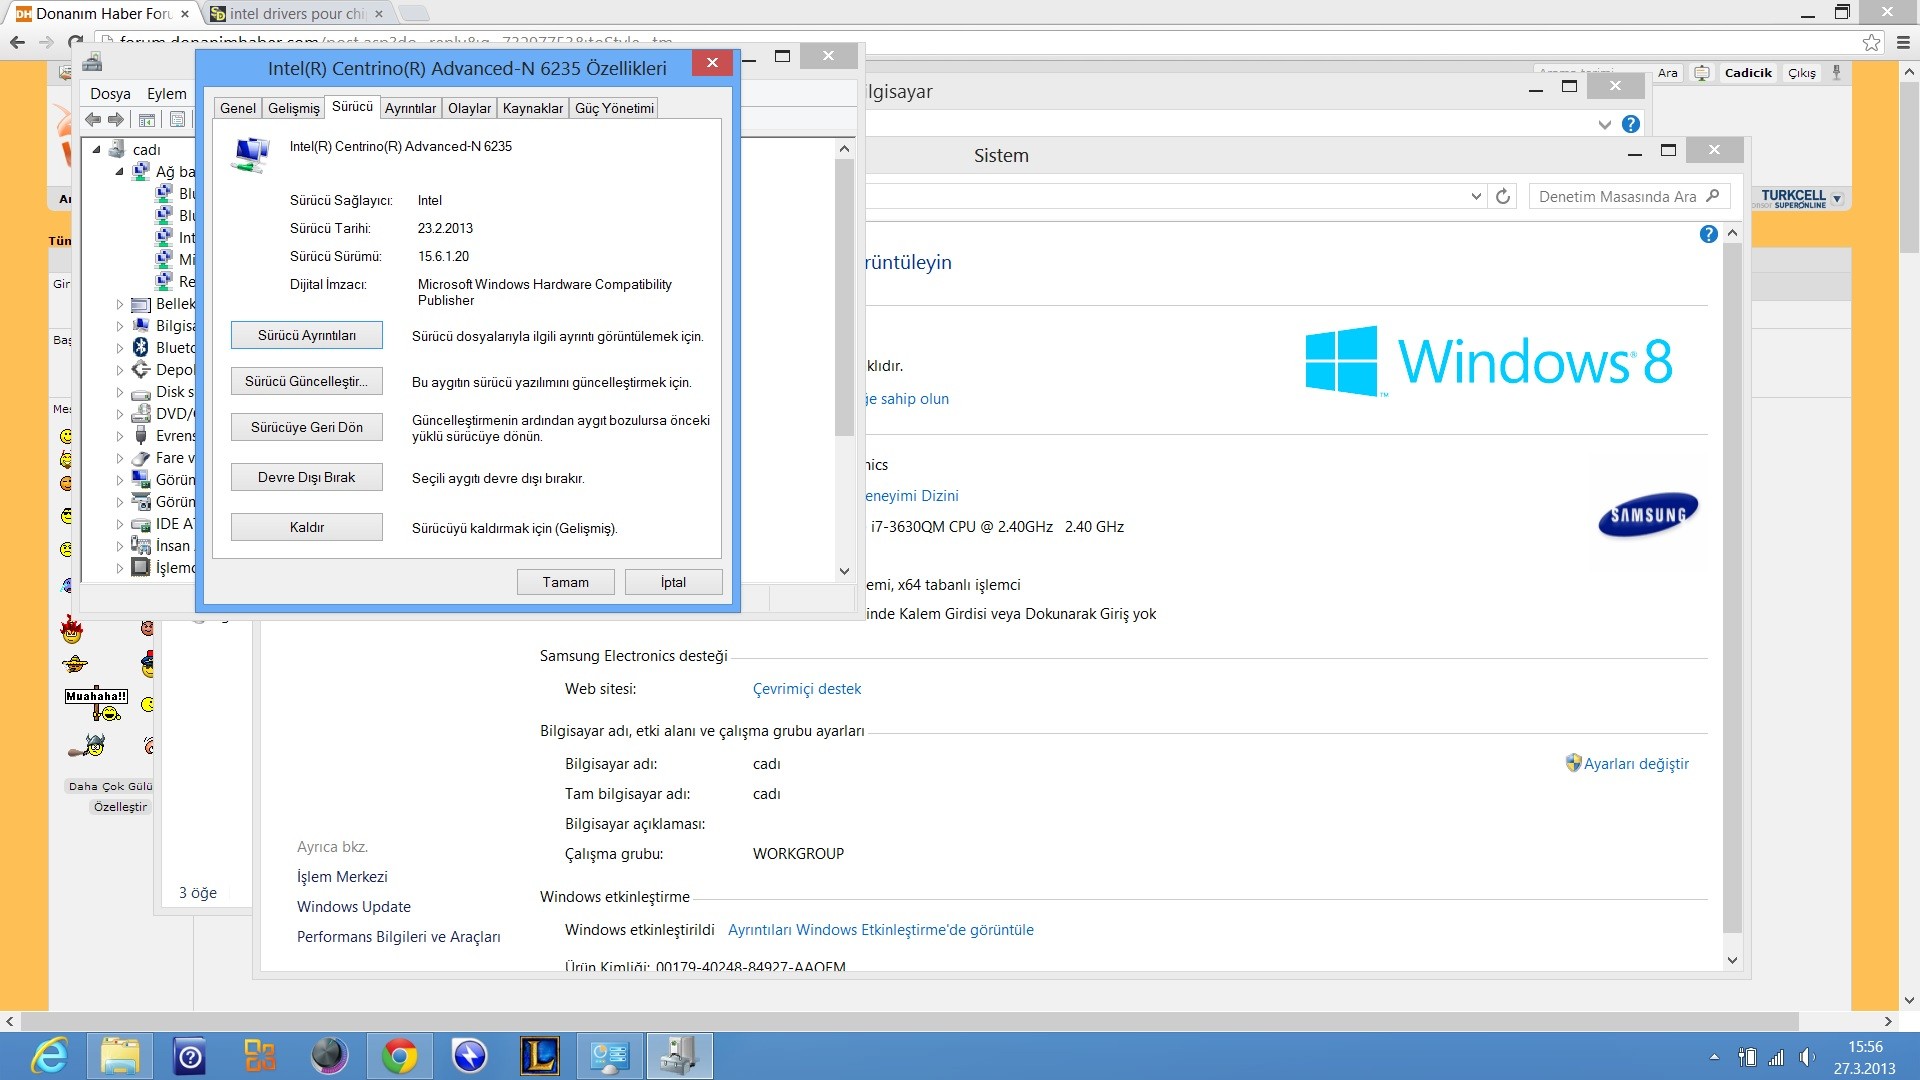The image size is (1920, 1080).
Task: Confirm the dialog with Tamam
Action: coord(566,582)
